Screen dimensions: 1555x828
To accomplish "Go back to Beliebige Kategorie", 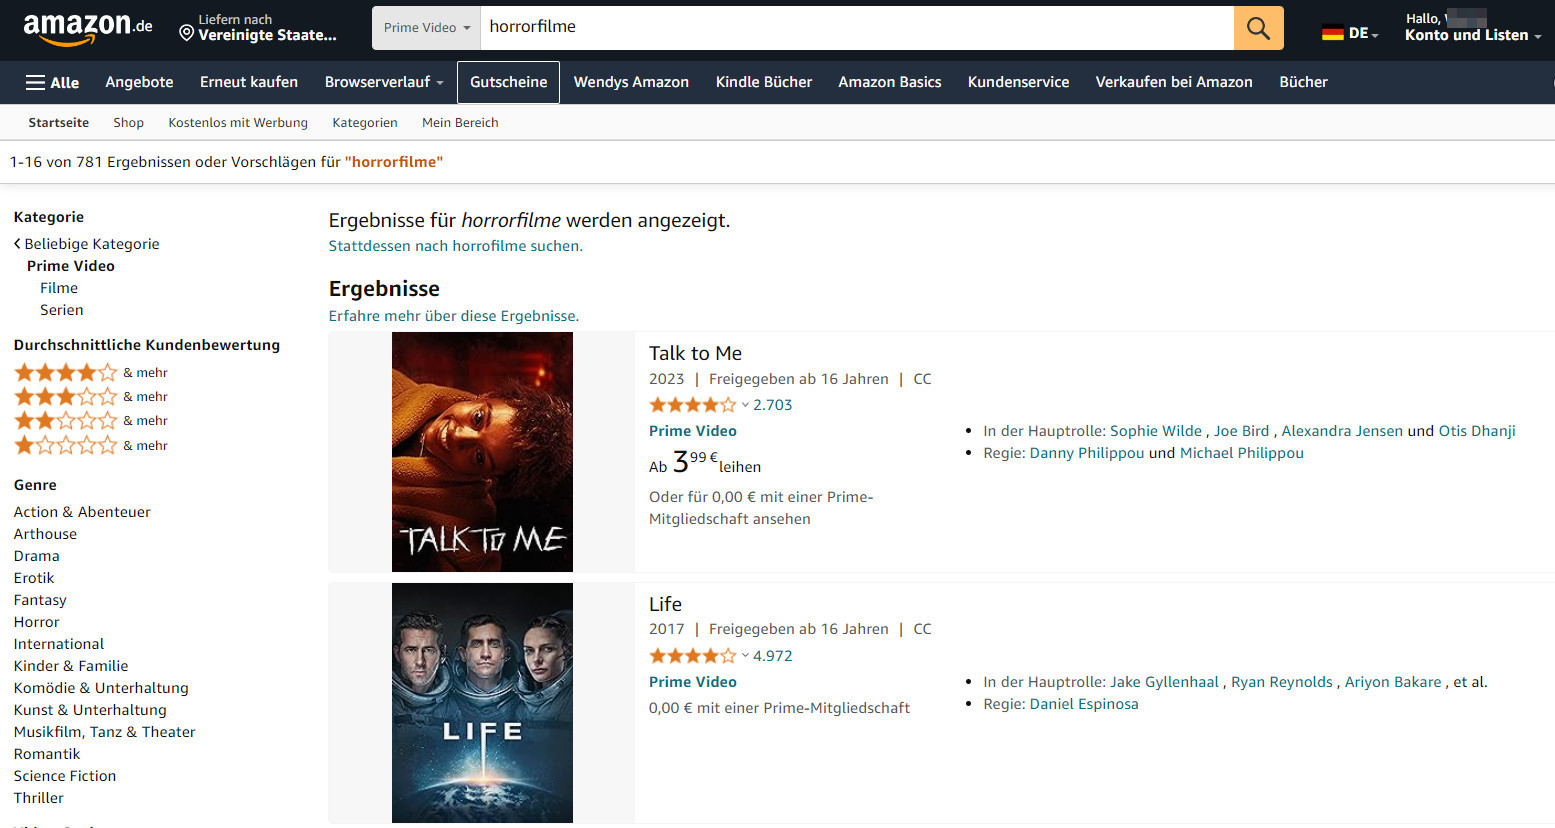I will click(x=87, y=244).
